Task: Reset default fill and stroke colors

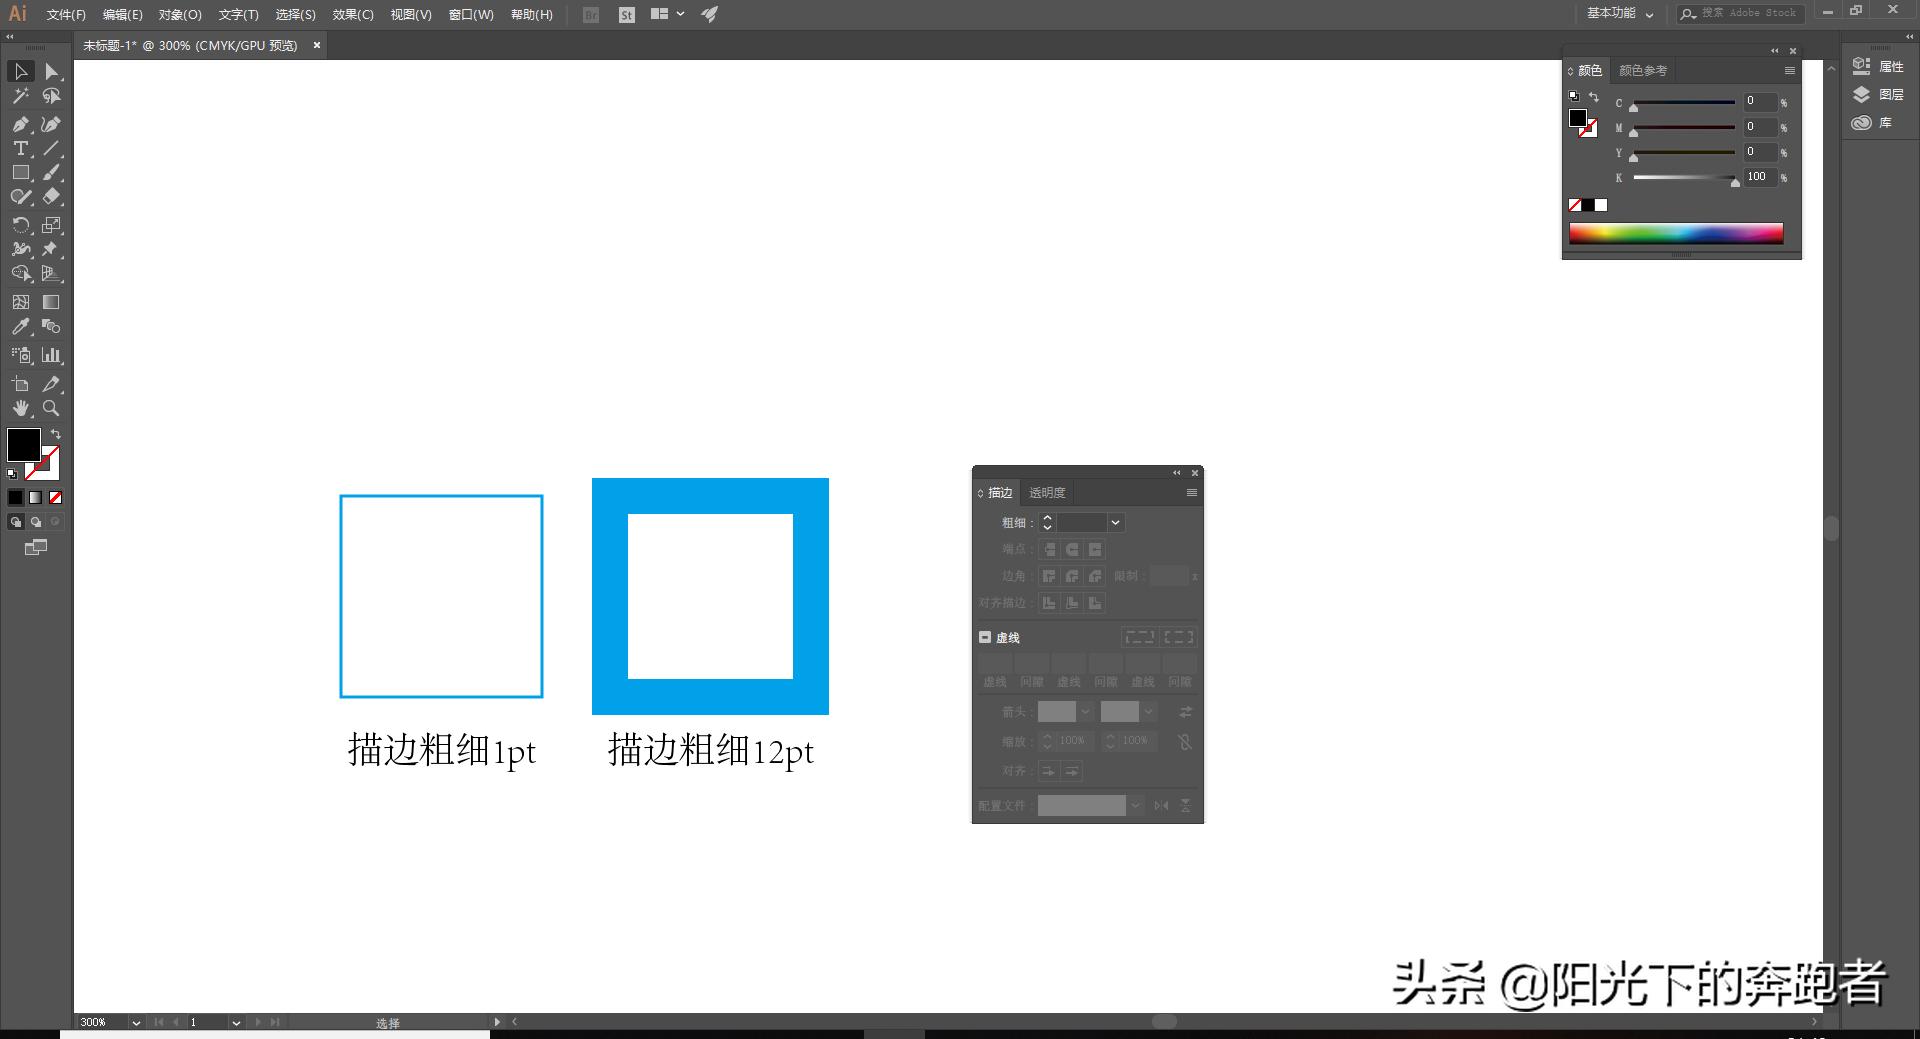Action: tap(12, 473)
